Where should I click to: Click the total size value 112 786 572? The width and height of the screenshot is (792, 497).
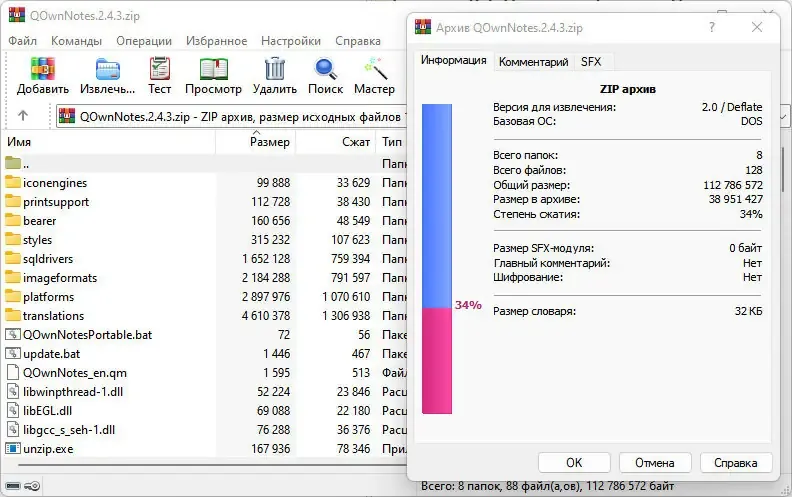(732, 185)
